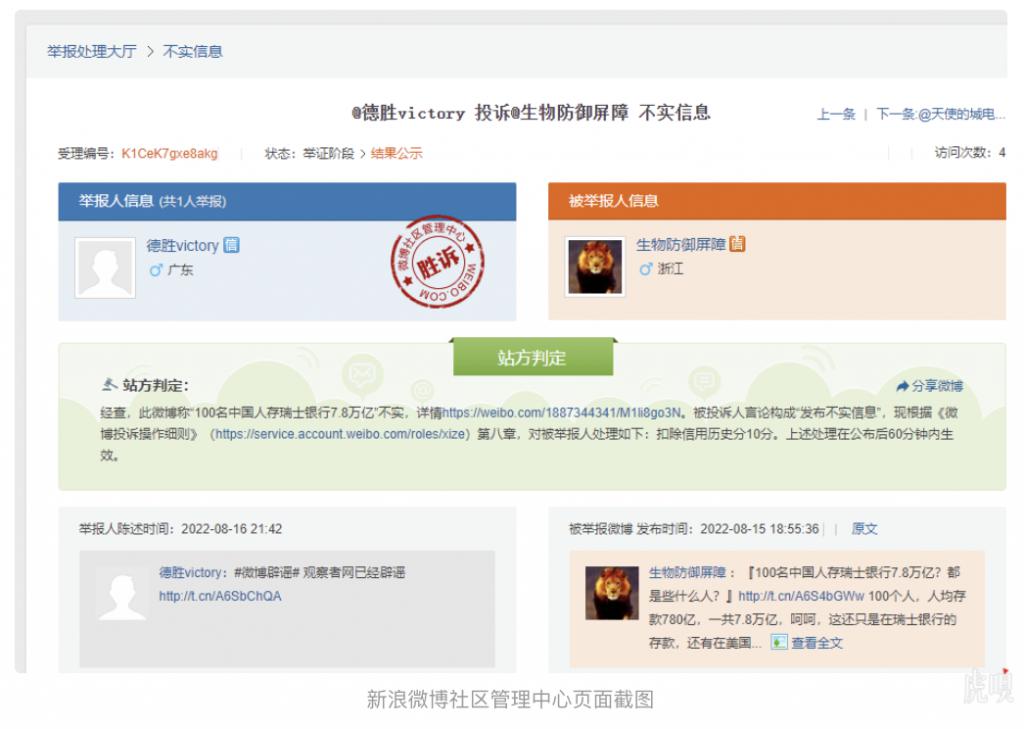Click 德胜victory gray avatar in reporter panel
This screenshot has height=729, width=1024.
[105, 267]
